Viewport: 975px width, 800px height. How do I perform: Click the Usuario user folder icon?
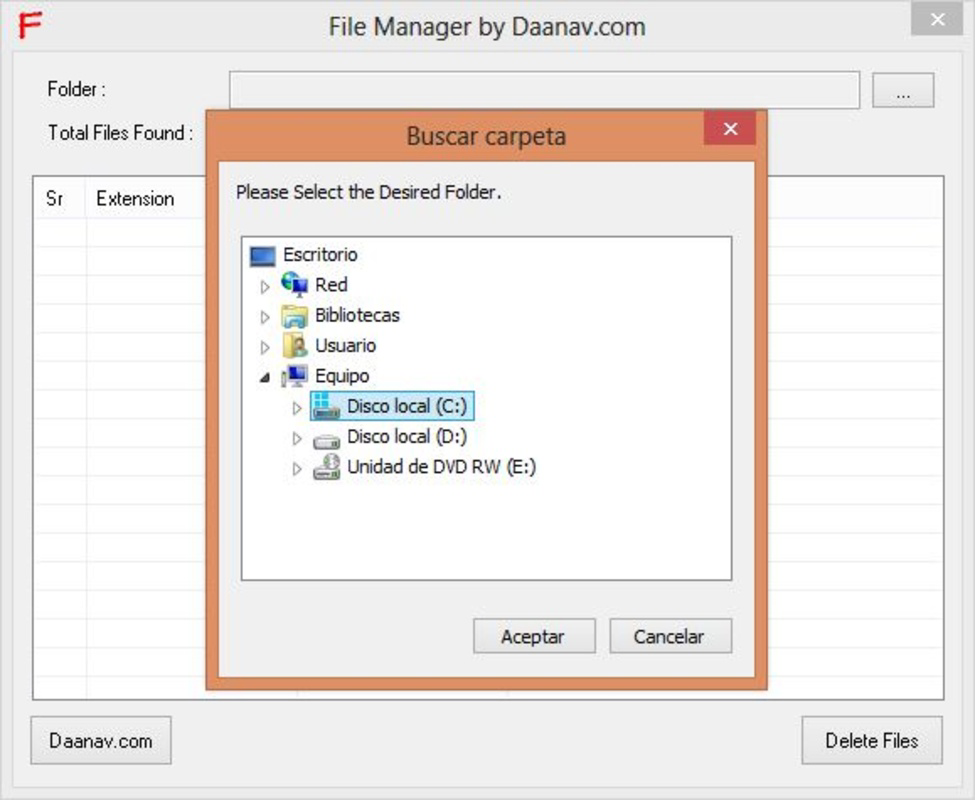tap(294, 346)
